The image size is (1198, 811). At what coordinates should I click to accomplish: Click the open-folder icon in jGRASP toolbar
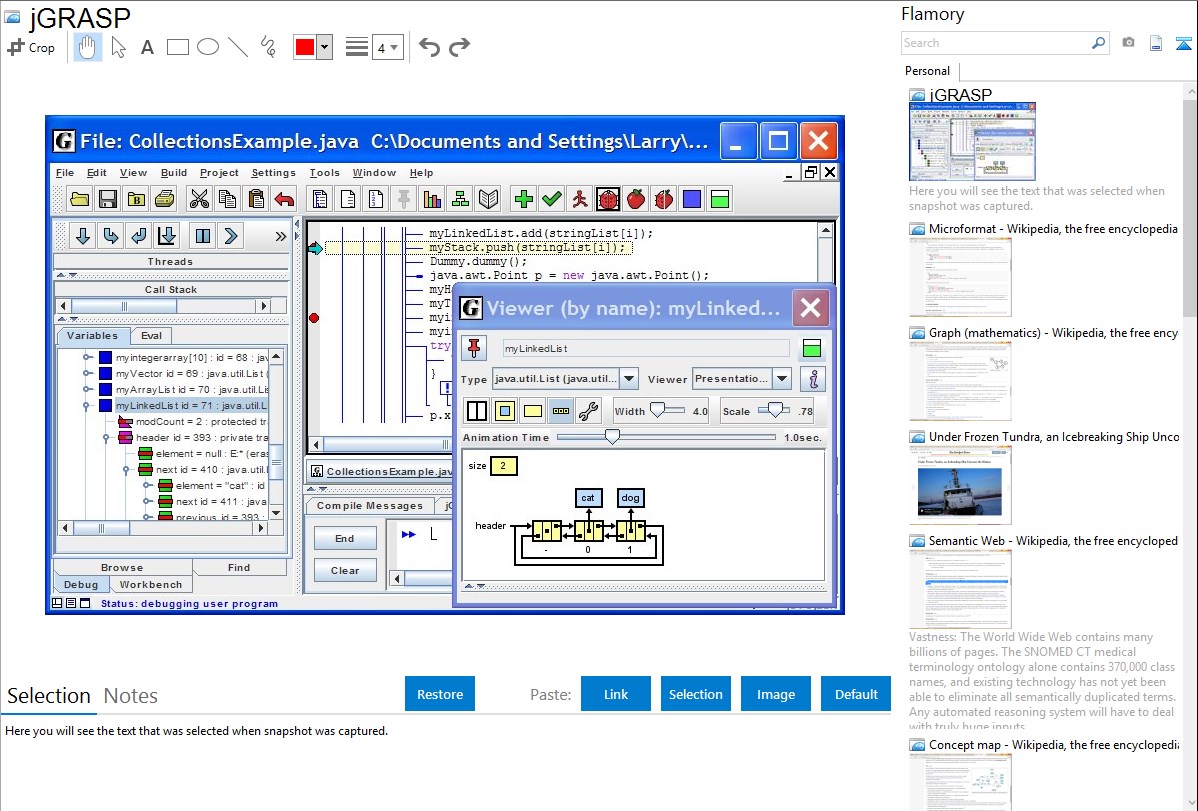79,200
